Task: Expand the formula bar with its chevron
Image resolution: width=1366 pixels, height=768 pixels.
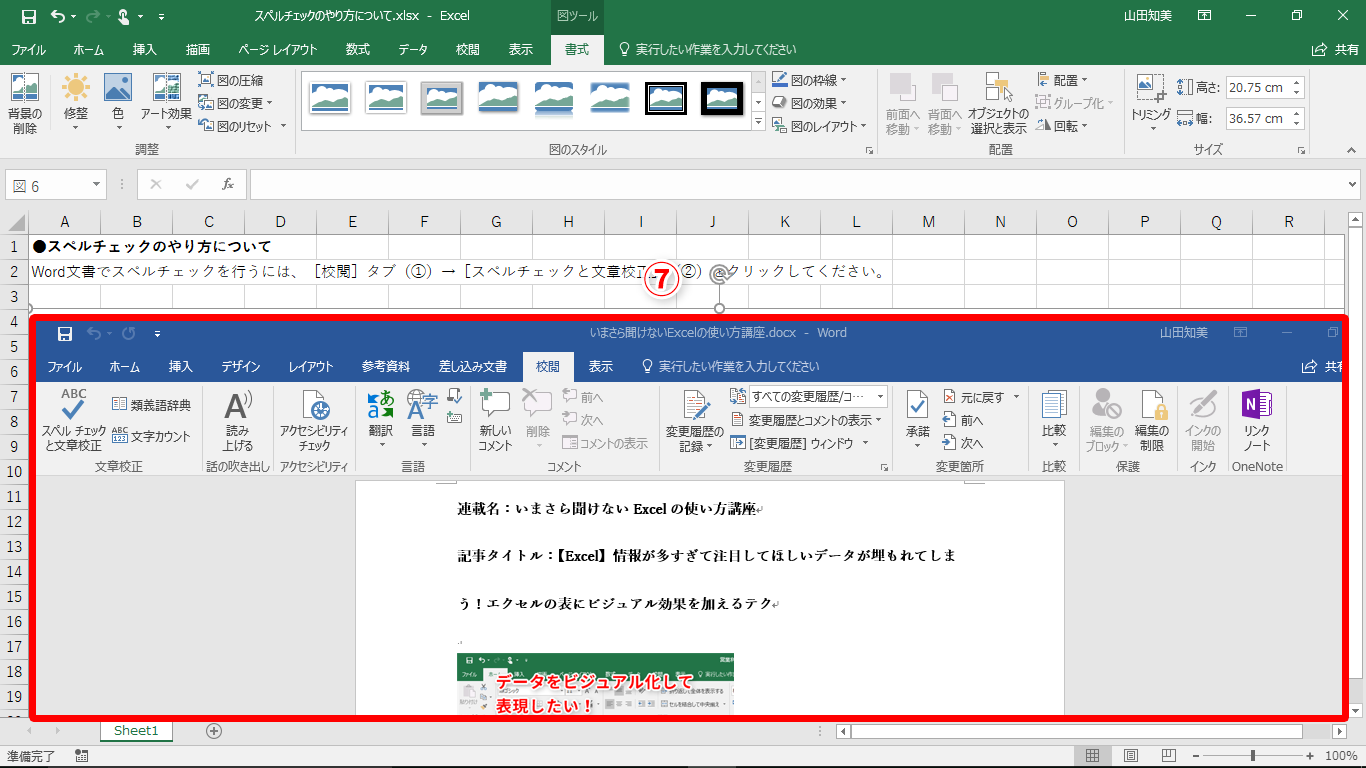Action: coord(1352,184)
